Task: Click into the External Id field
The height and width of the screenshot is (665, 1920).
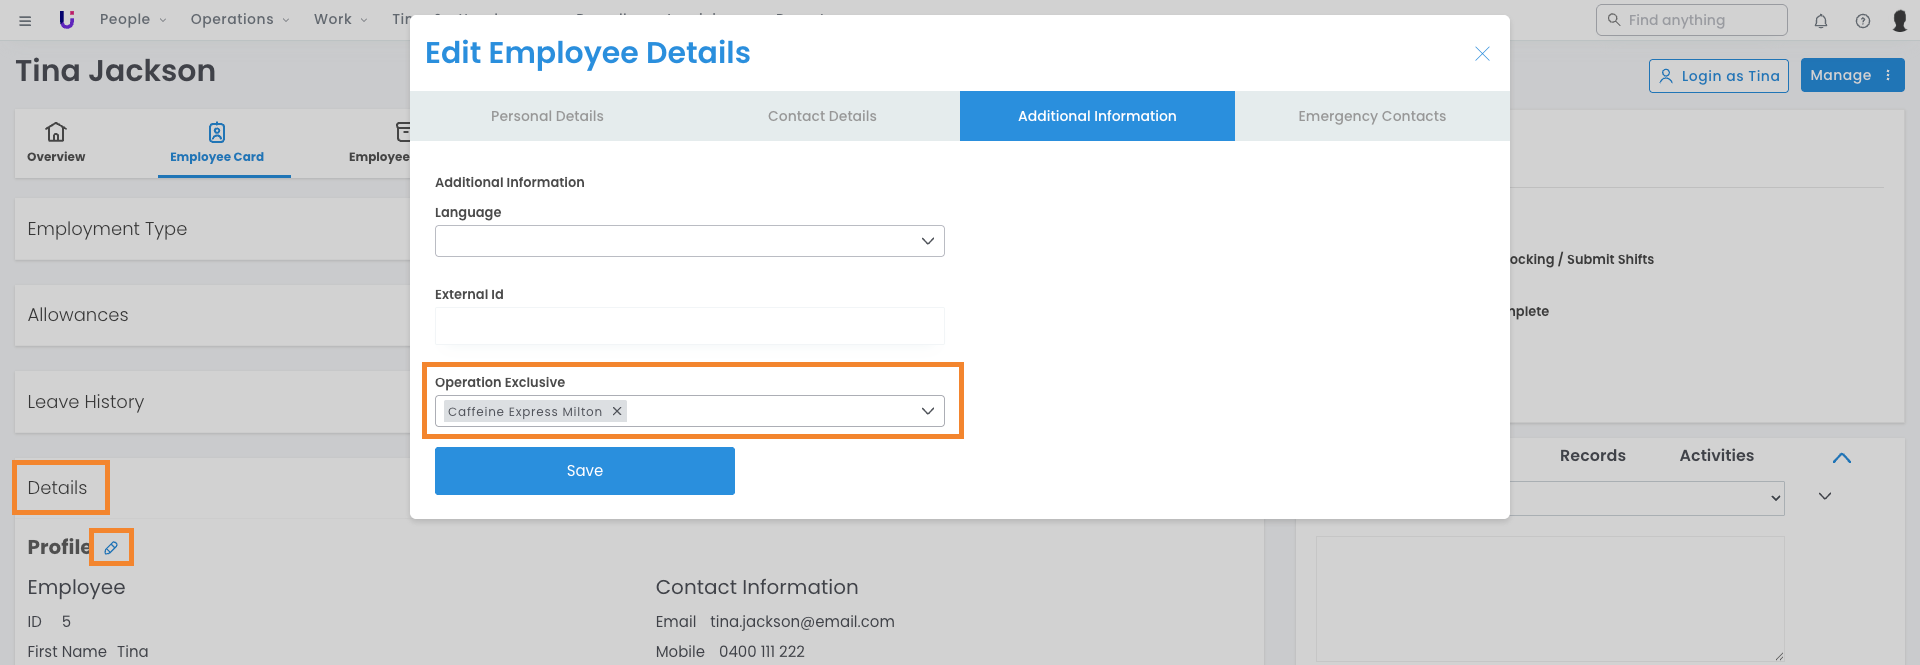Action: click(x=689, y=326)
